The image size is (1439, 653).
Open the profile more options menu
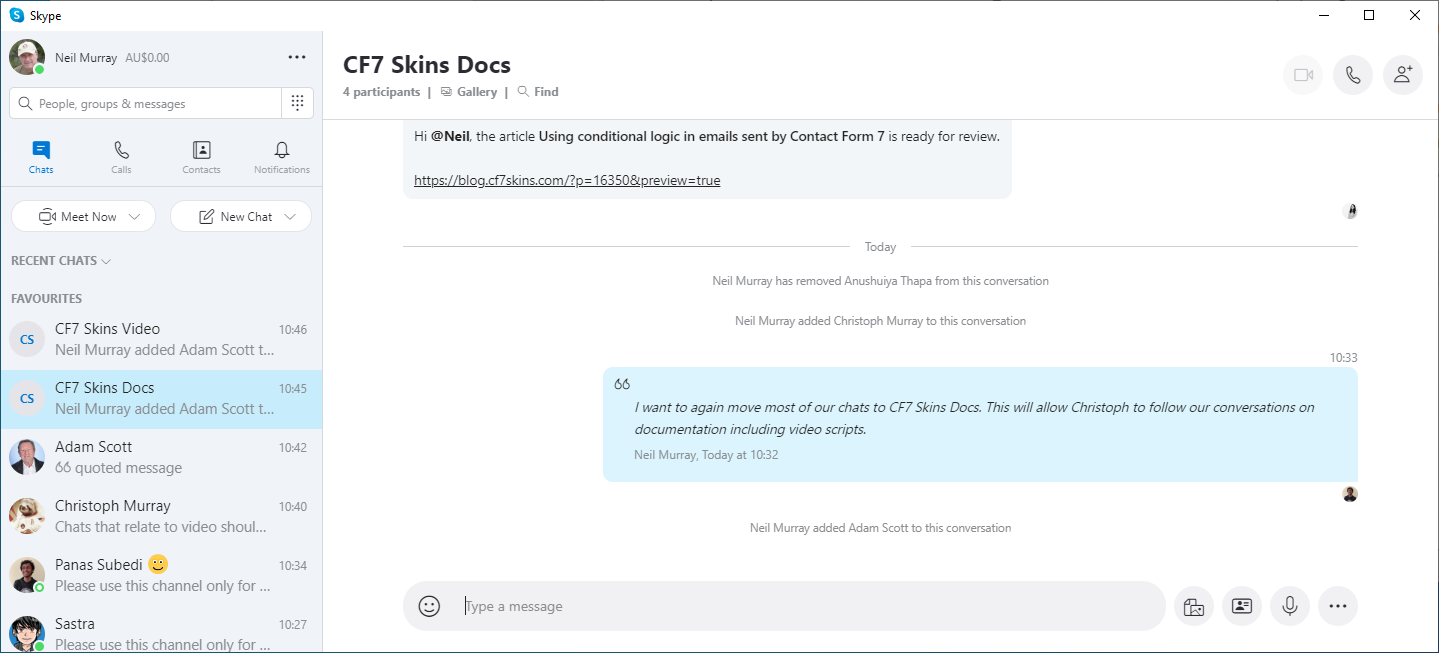(296, 57)
